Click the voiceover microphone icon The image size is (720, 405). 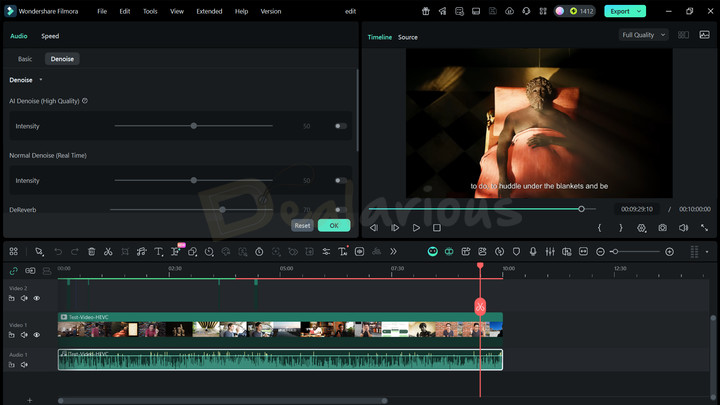(x=533, y=252)
